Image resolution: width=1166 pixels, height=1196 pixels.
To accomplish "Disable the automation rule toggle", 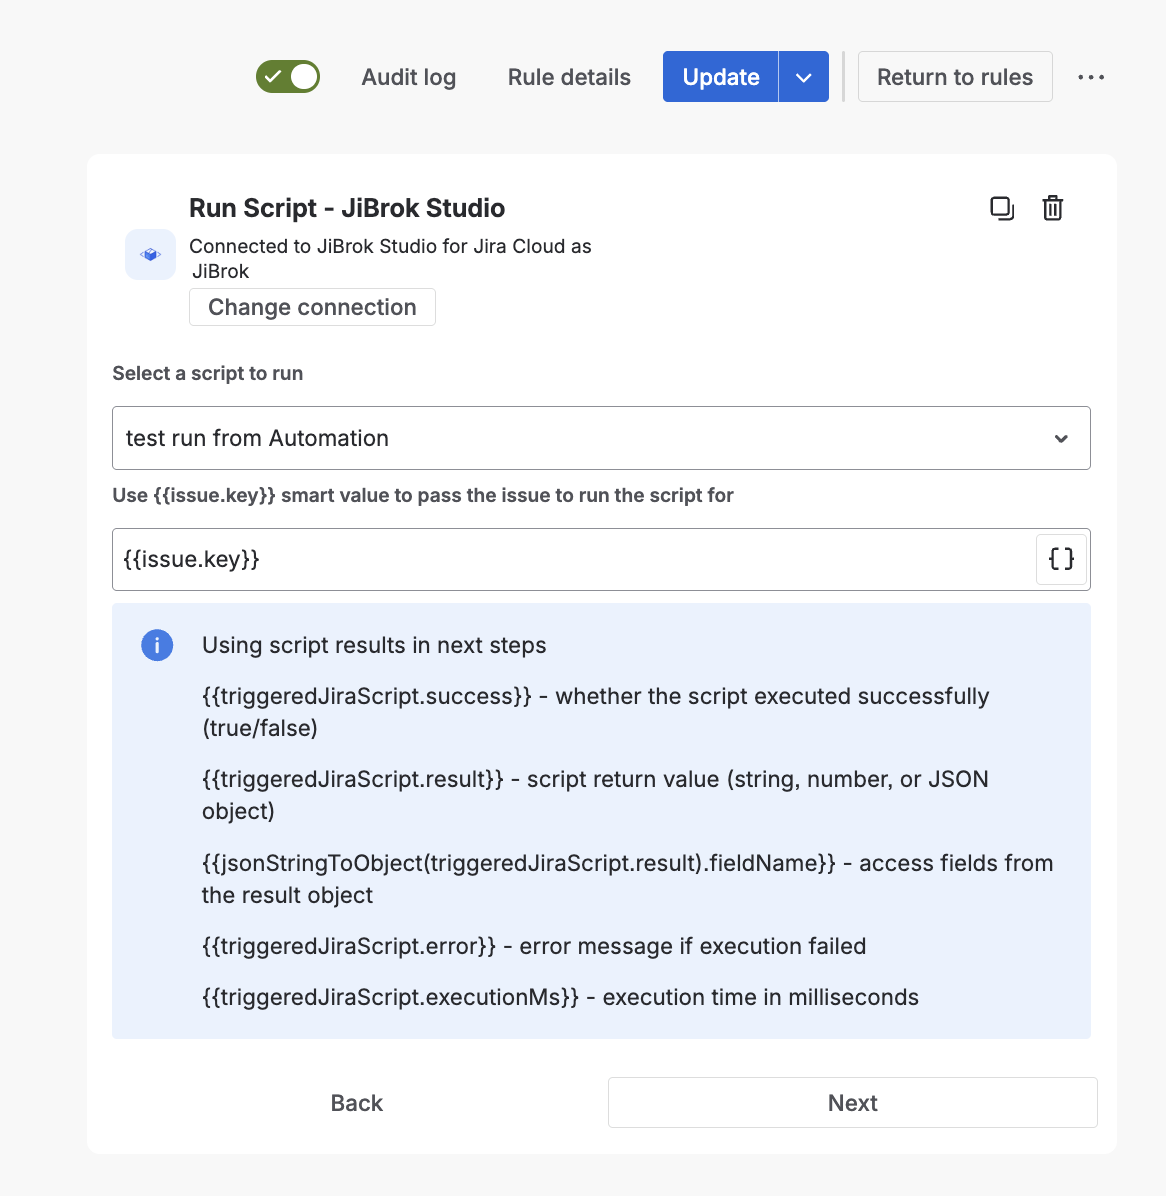I will [288, 76].
